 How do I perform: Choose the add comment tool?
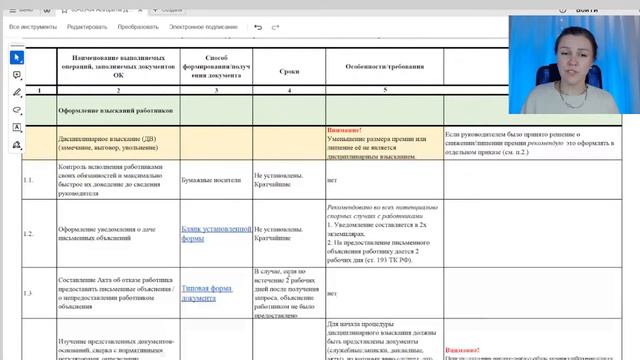[x=17, y=75]
